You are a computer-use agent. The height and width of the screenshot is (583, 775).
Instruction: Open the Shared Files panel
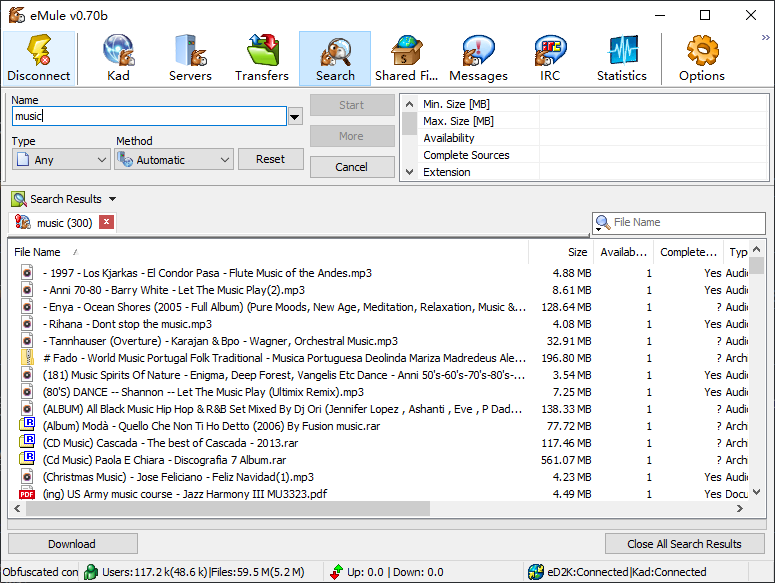[406, 58]
